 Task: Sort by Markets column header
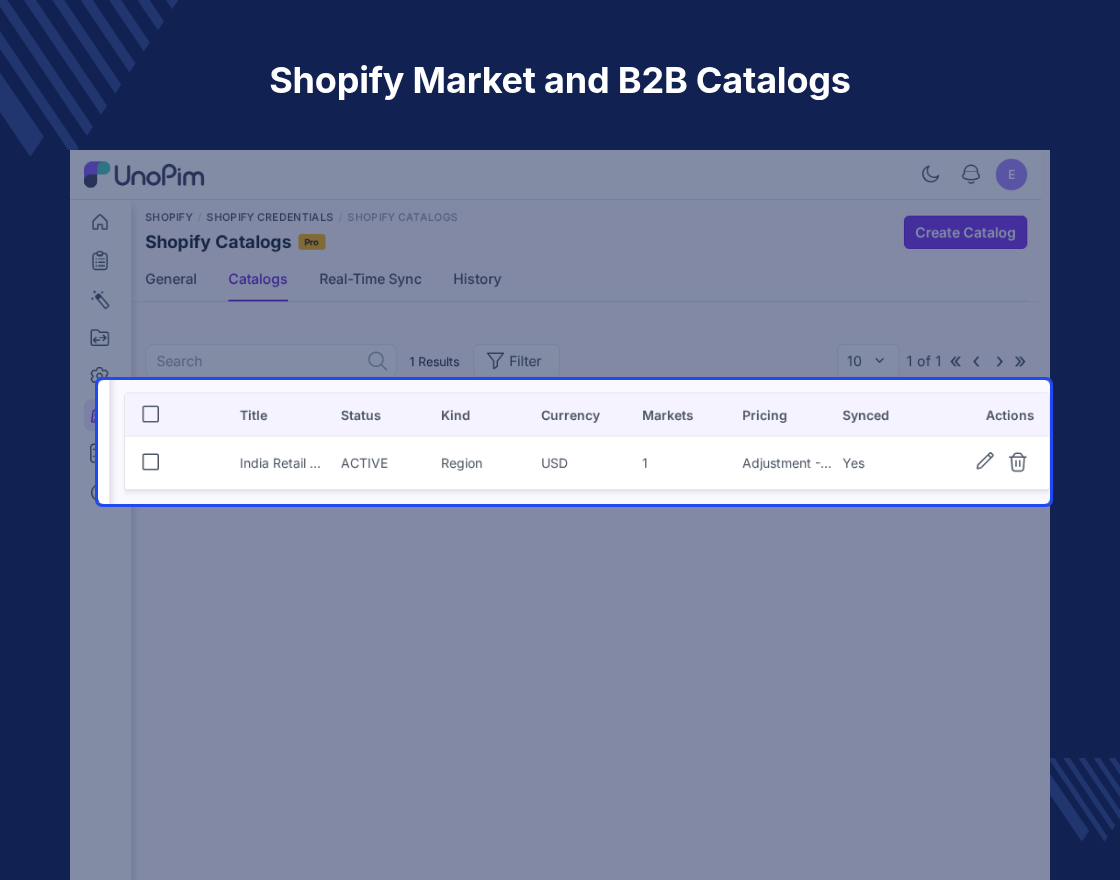667,416
